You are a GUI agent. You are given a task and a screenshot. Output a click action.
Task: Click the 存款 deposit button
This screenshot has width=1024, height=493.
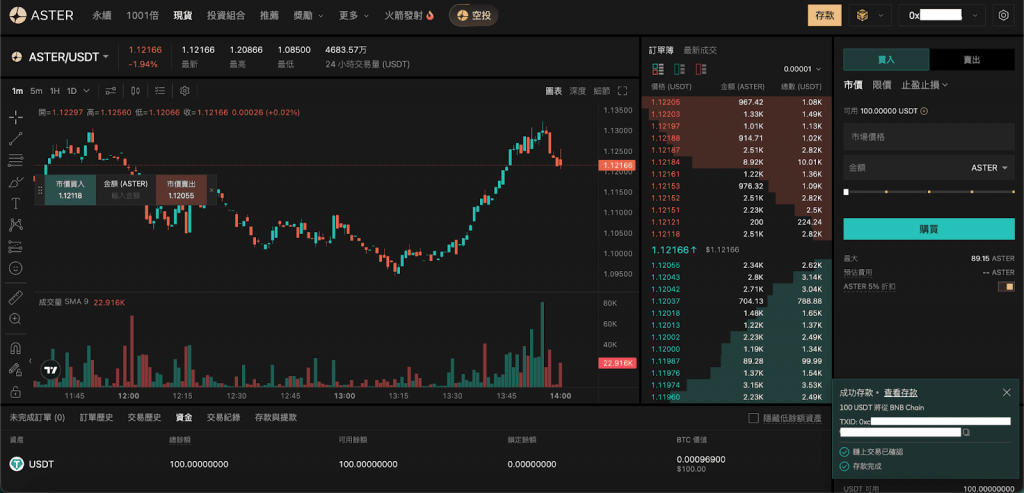(x=824, y=15)
